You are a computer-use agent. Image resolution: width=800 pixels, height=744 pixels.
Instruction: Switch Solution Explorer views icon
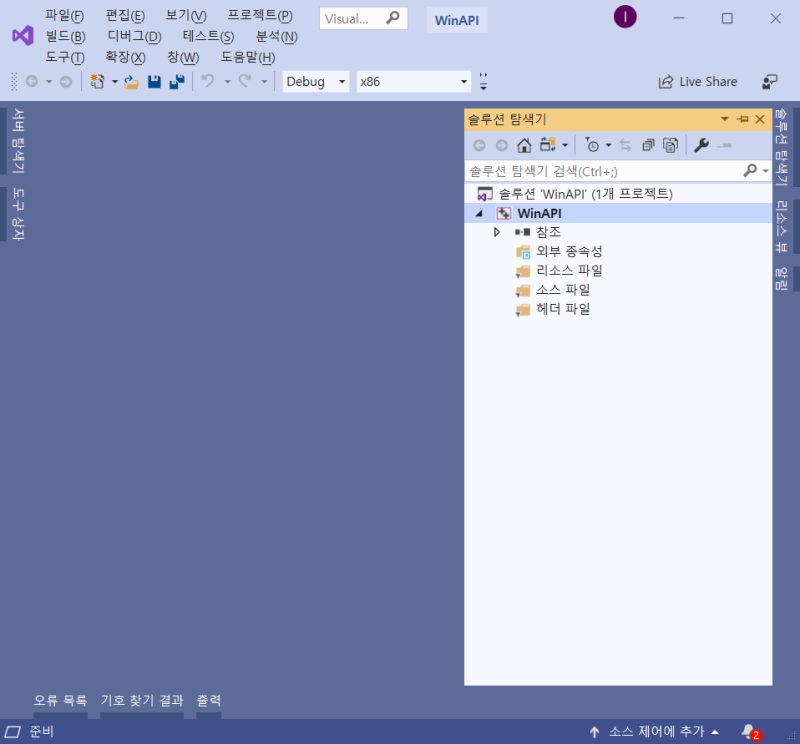pos(547,145)
